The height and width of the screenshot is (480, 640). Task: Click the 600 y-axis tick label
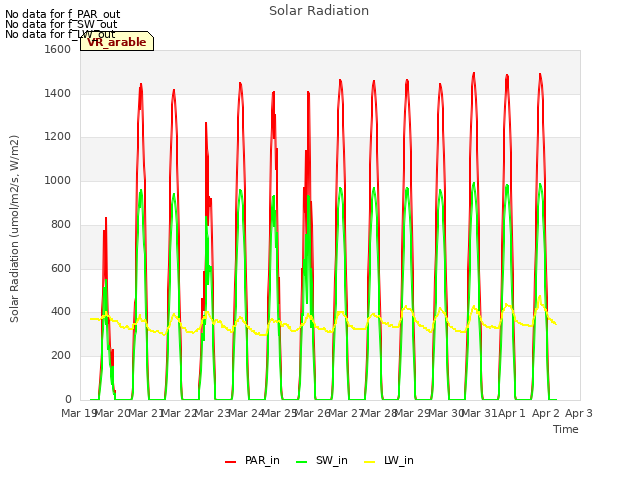pos(61,268)
